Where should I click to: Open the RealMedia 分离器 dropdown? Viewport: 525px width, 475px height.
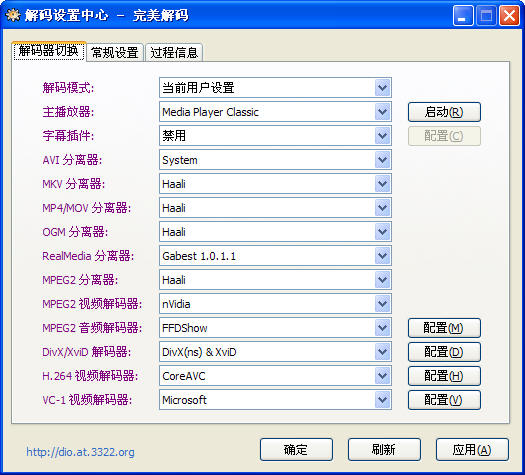point(275,256)
